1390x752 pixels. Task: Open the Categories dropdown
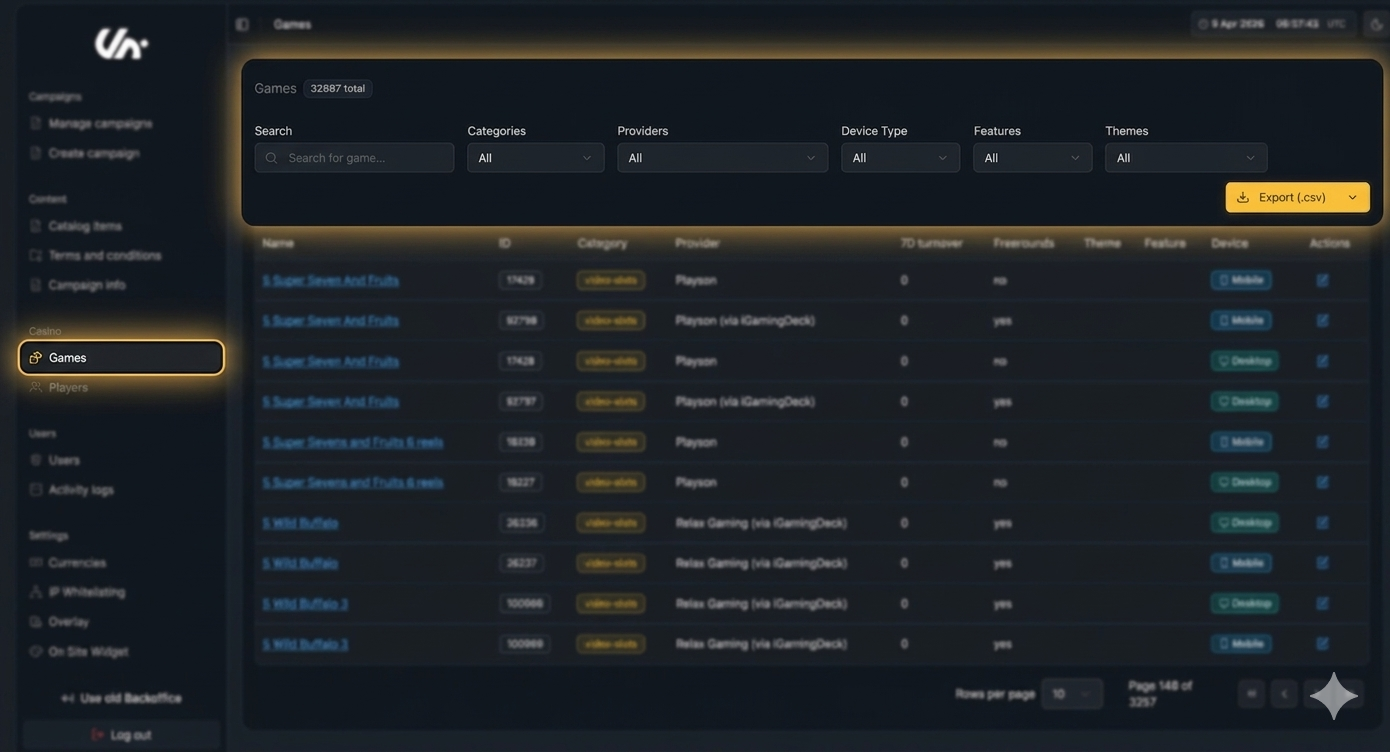click(535, 158)
